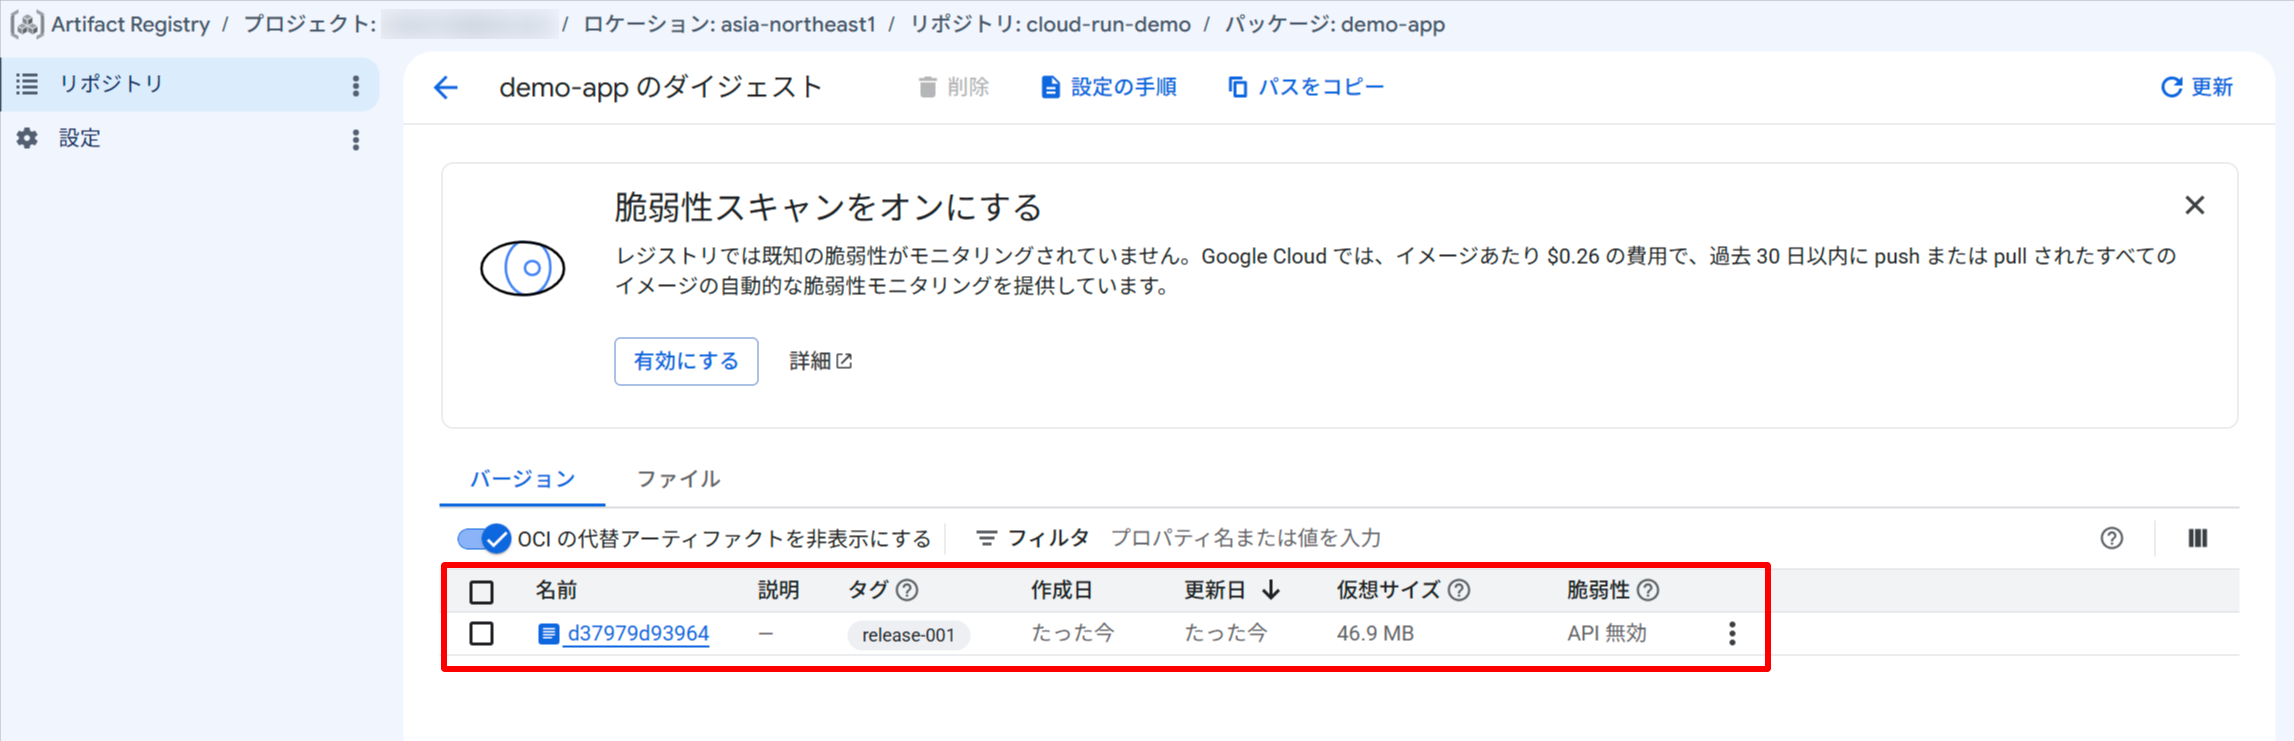Viewport: 2294px width, 741px height.
Task: Click the 仮想サイズ help icon
Action: (1459, 590)
